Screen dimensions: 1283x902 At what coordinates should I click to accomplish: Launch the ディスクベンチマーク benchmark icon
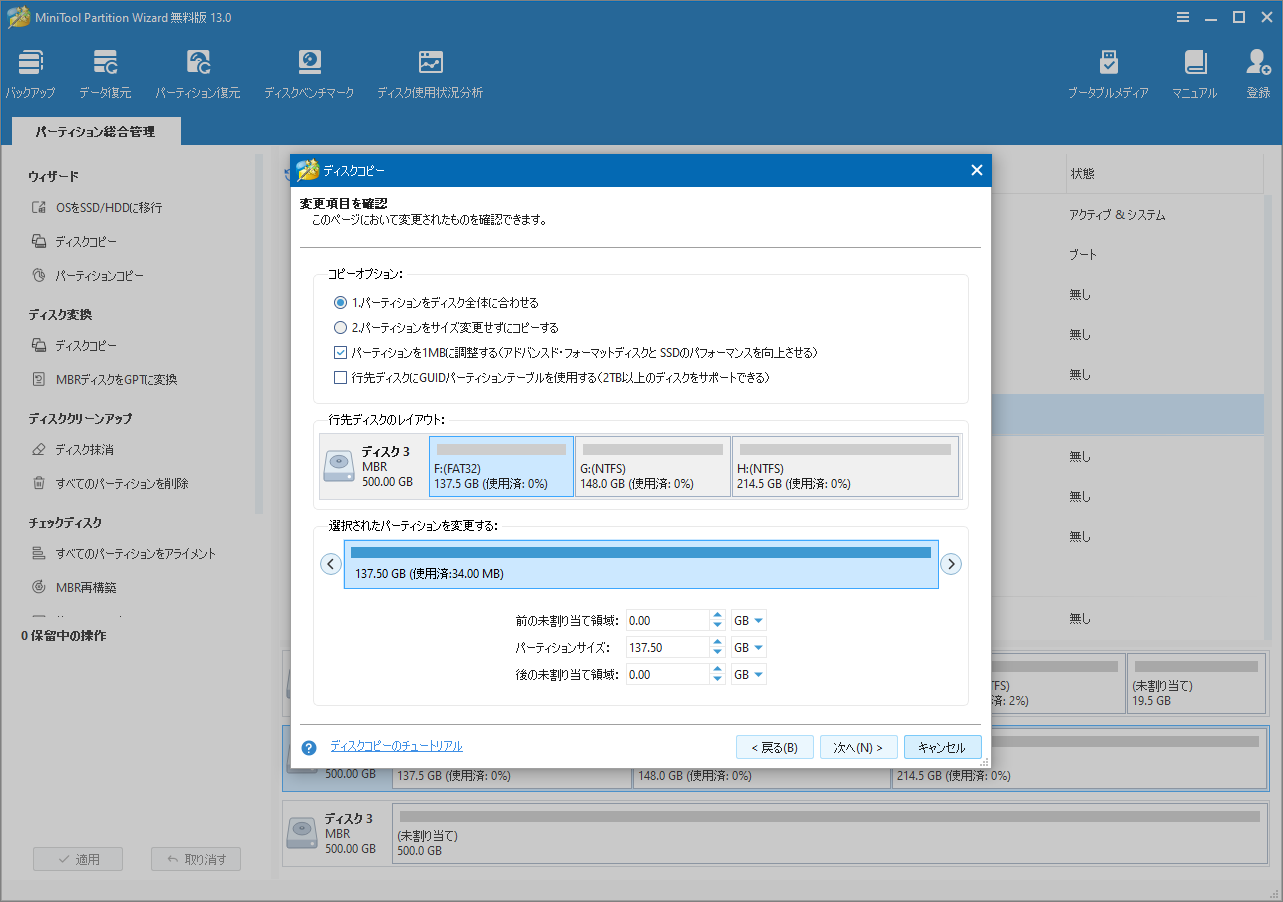pos(309,64)
